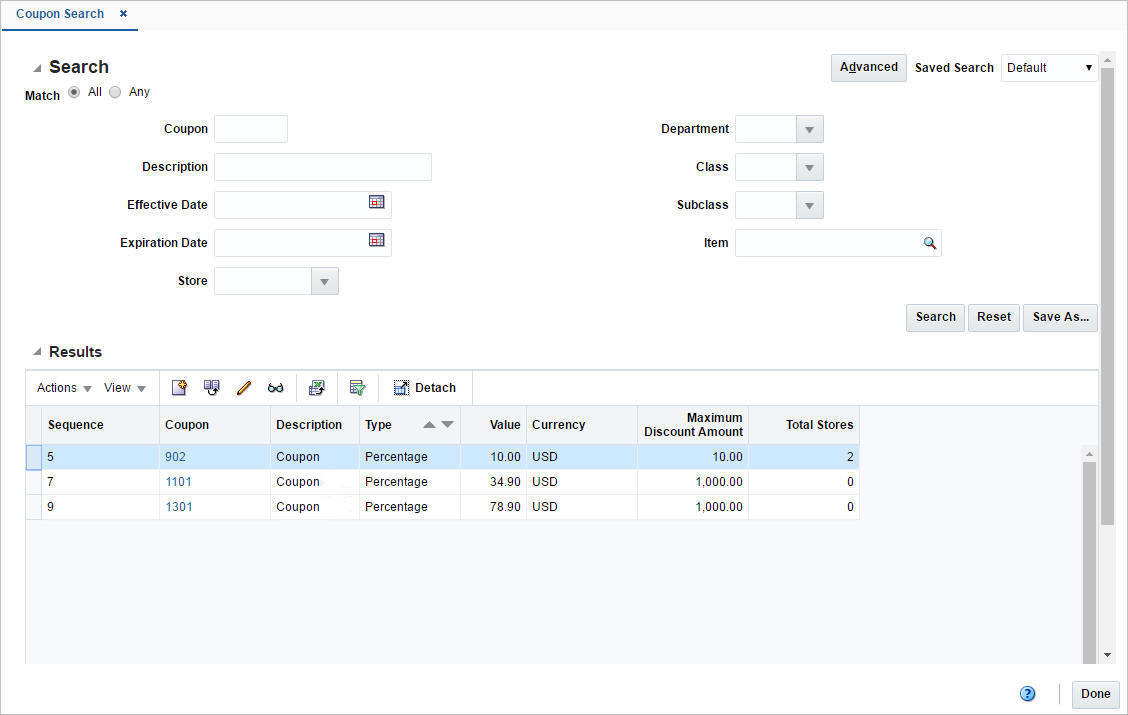Click the Total Stores column header
The height and width of the screenshot is (715, 1128).
pos(804,425)
